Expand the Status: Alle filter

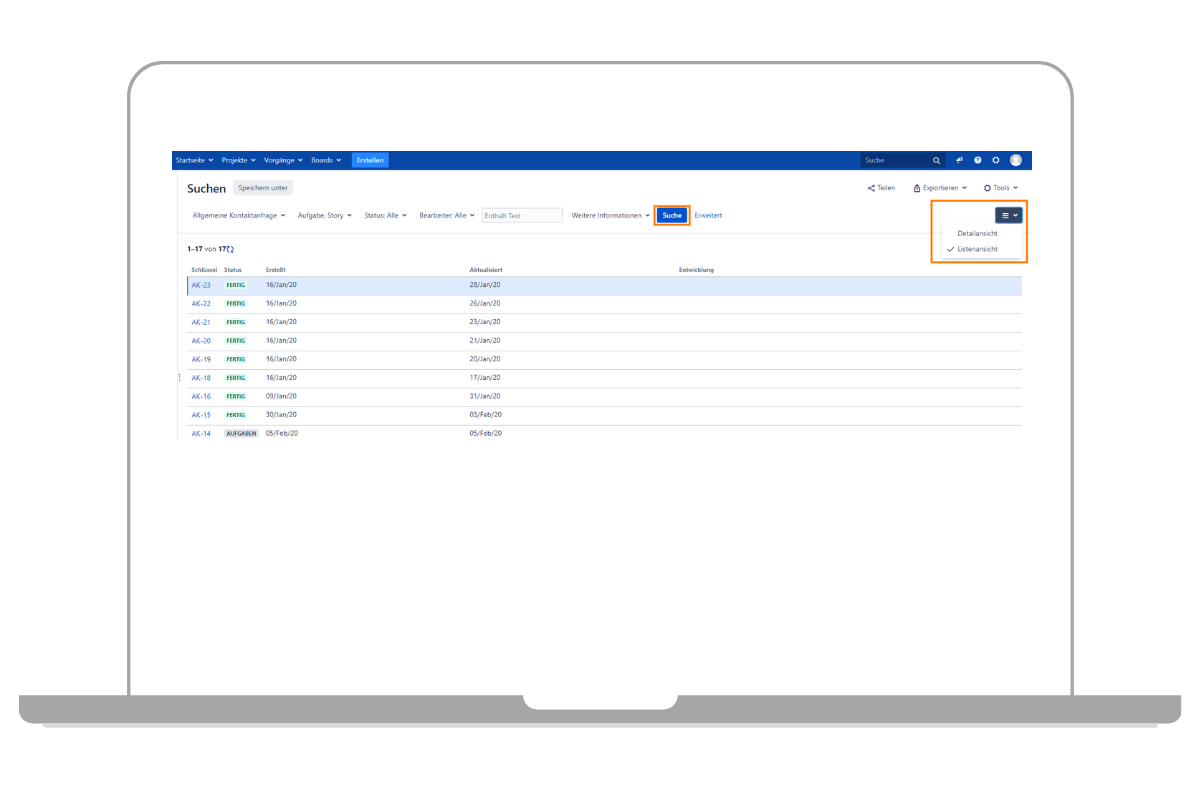[385, 215]
